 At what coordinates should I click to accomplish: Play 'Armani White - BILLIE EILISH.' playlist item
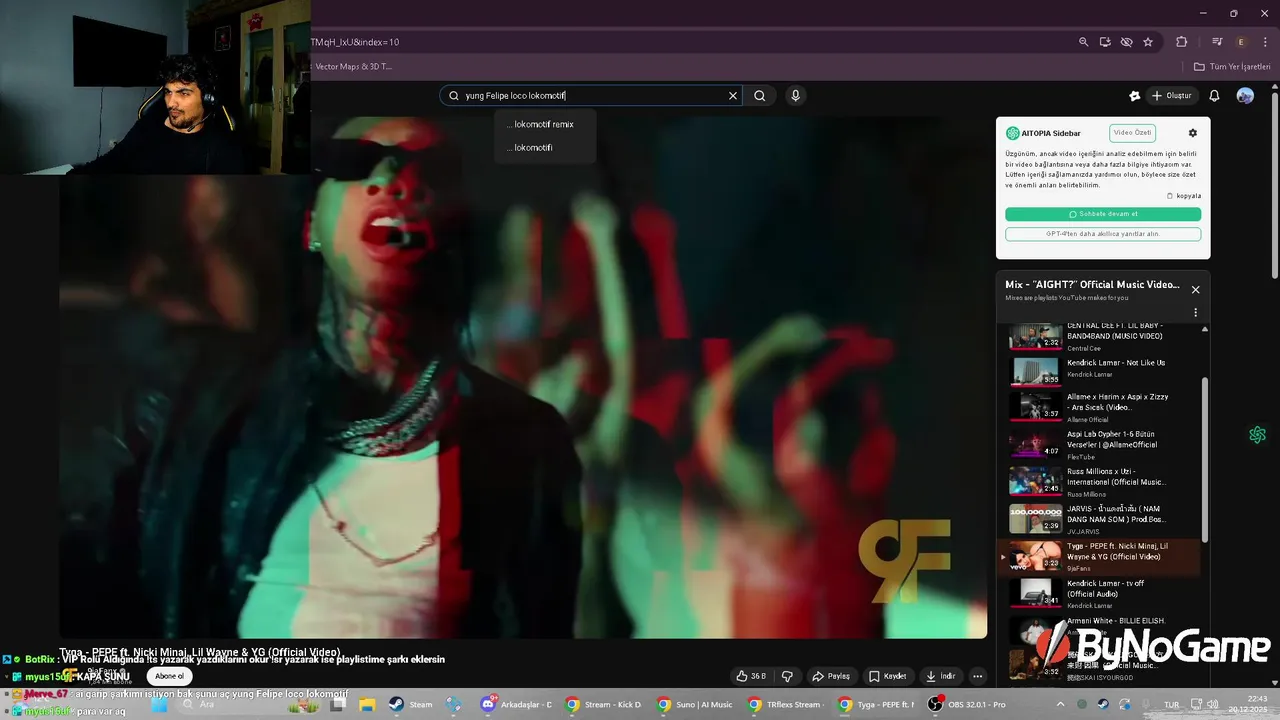coord(1100,629)
